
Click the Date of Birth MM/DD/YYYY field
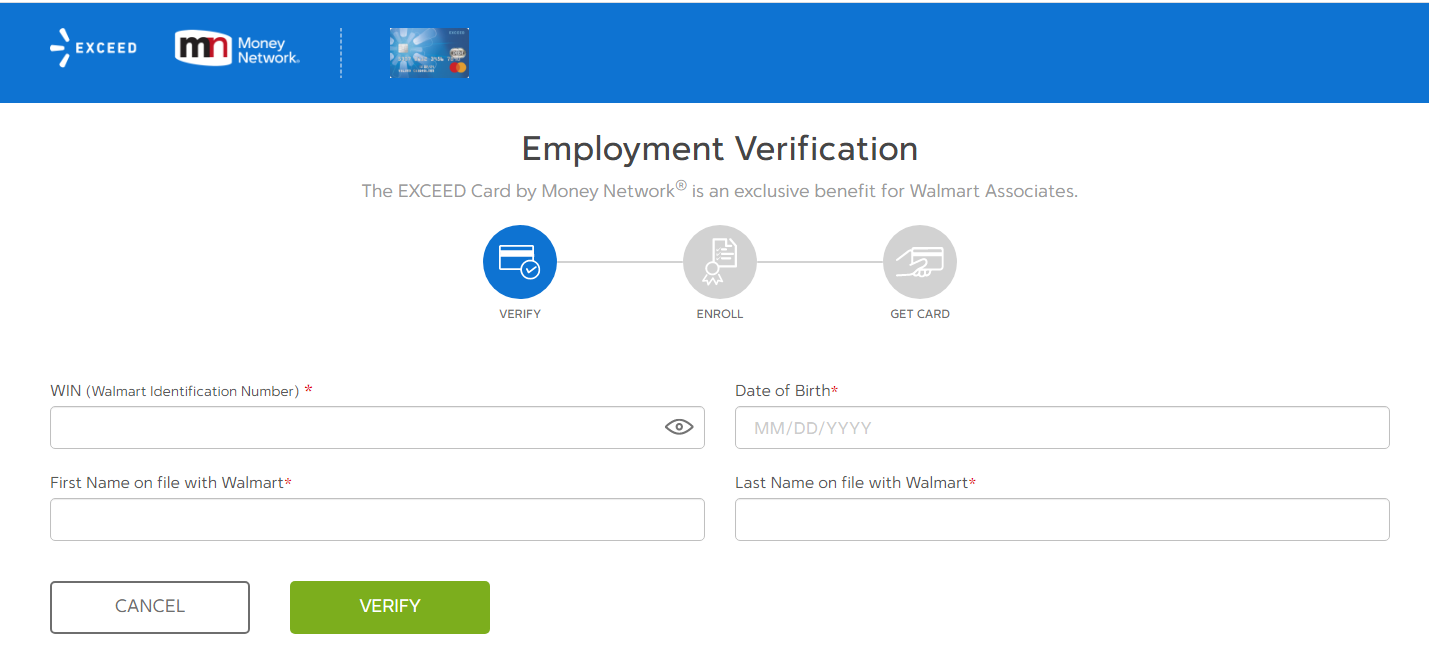(1061, 427)
